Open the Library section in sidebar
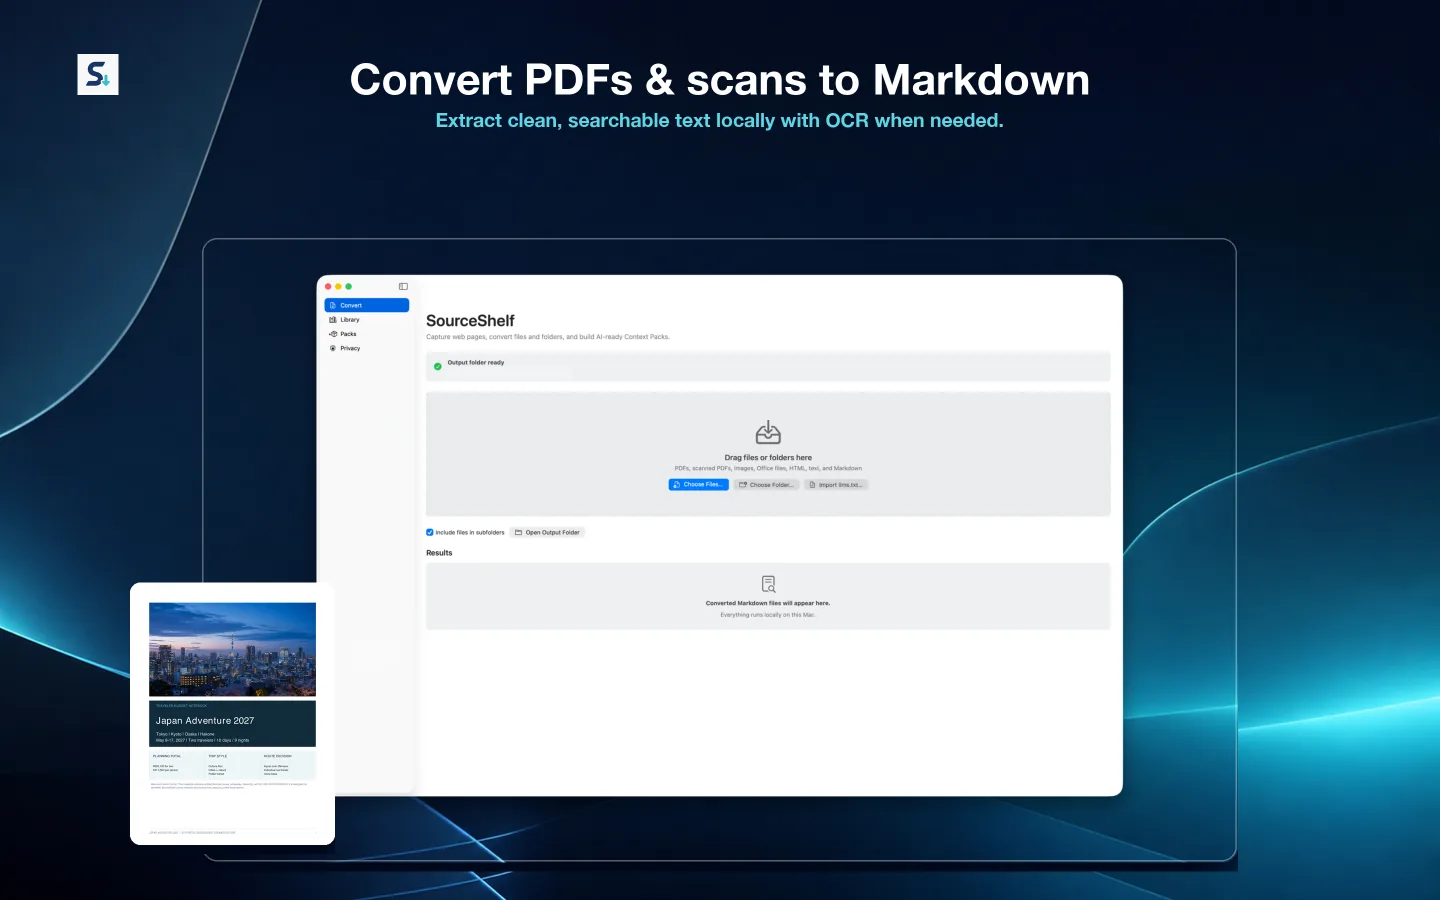Image resolution: width=1440 pixels, height=900 pixels. [x=367, y=320]
